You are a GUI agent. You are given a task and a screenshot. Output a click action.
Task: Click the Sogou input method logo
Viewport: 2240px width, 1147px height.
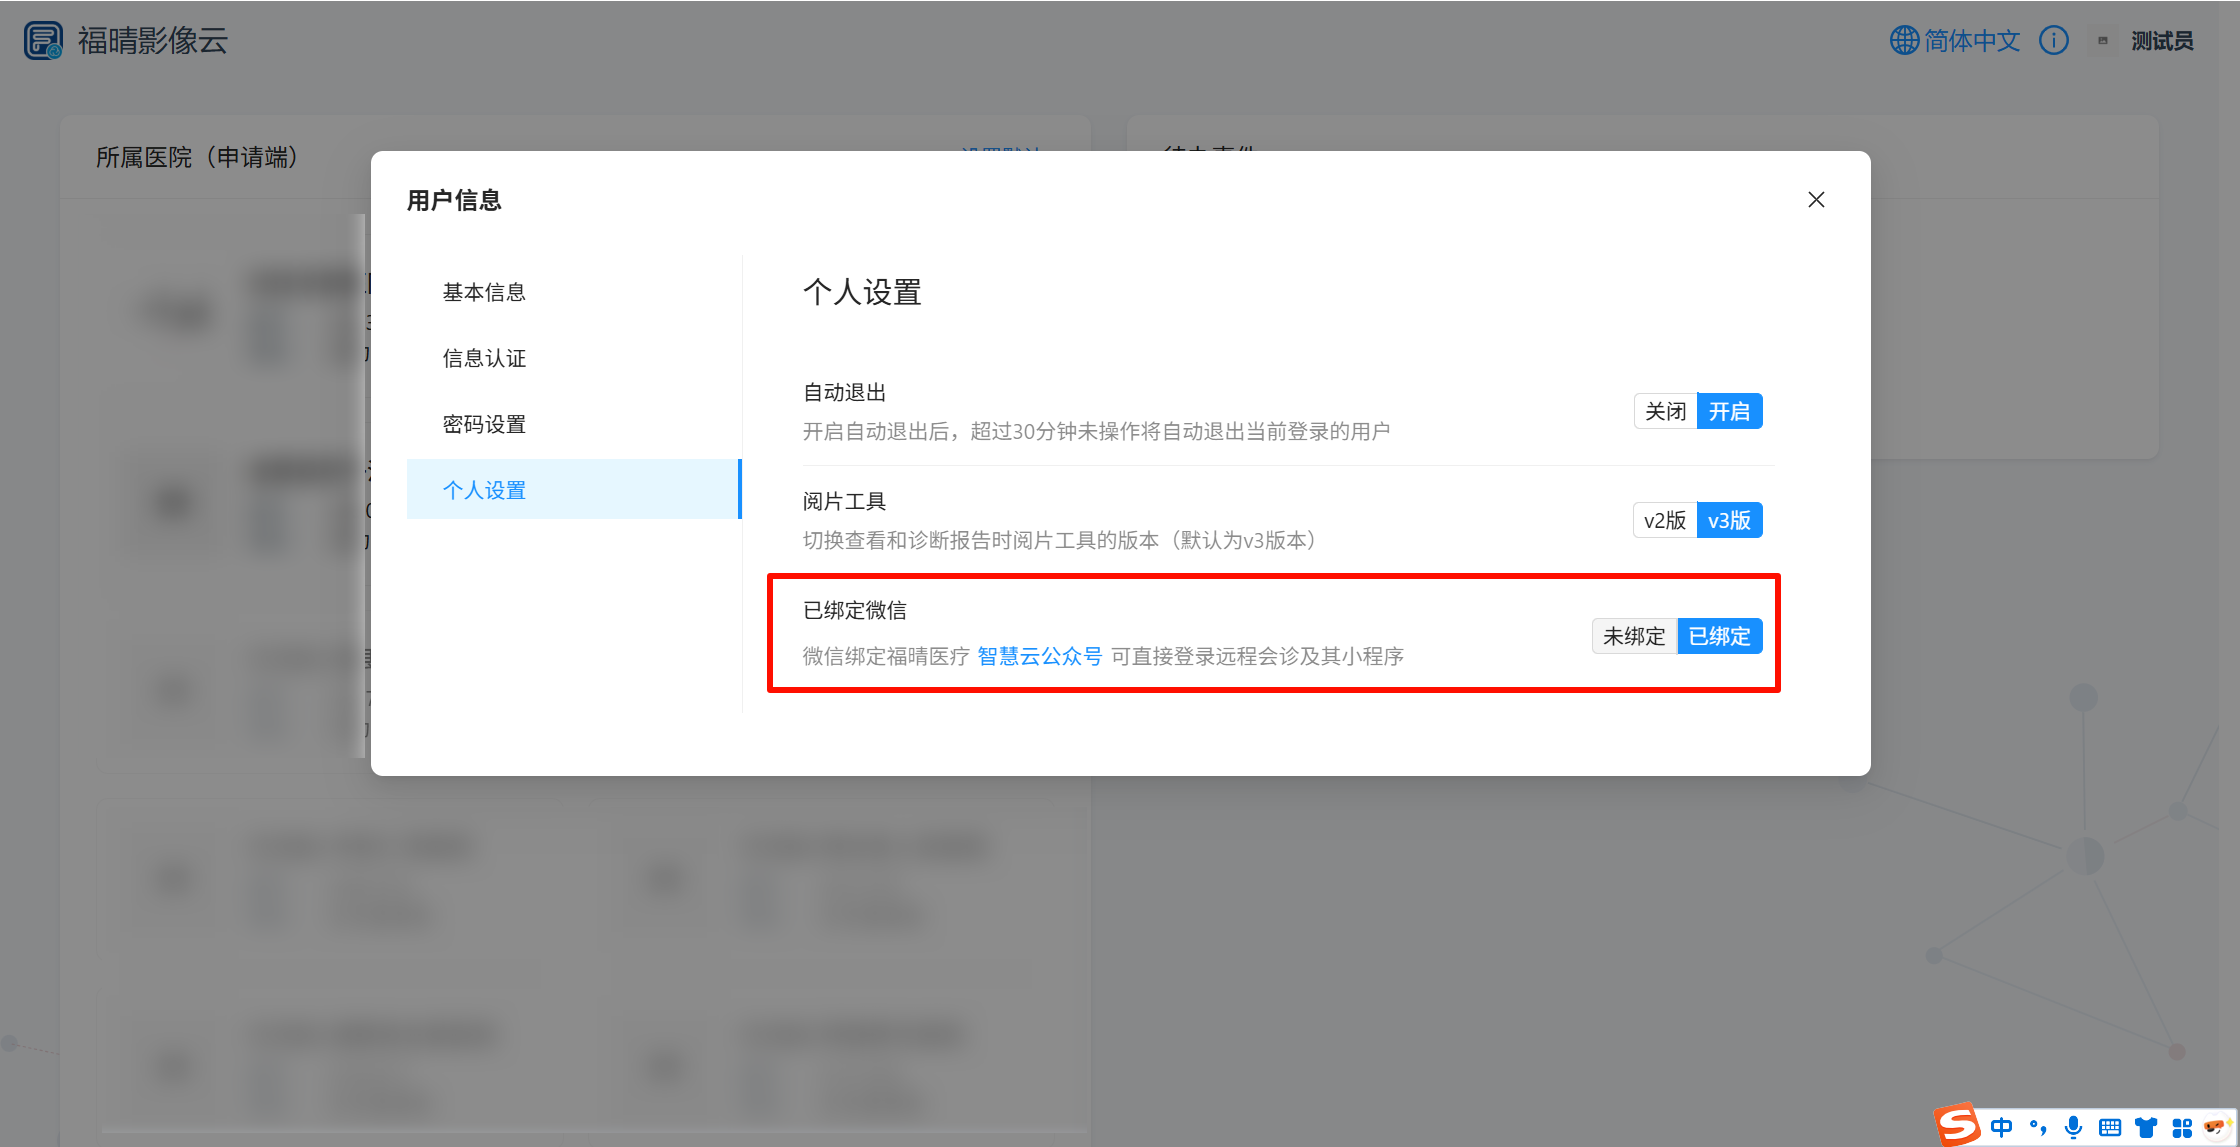click(x=1957, y=1124)
